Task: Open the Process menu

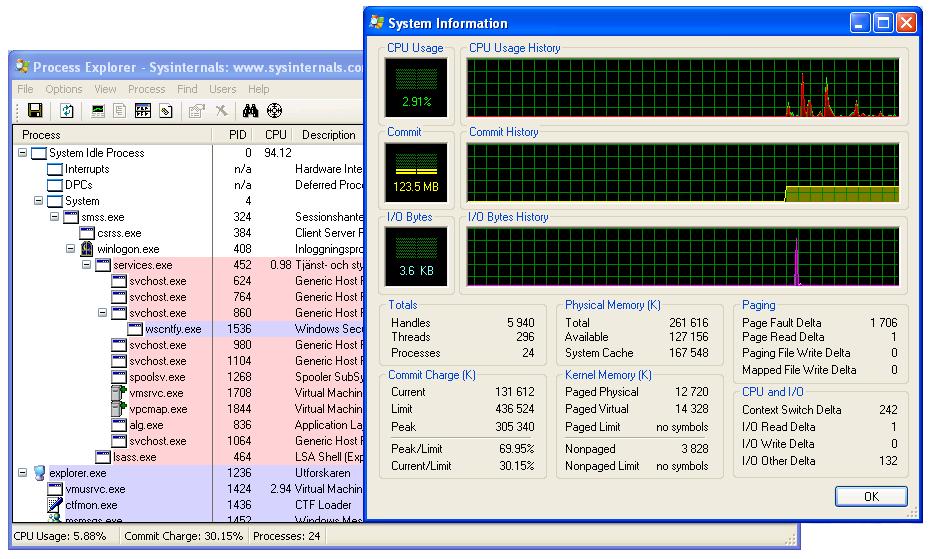Action: [146, 89]
